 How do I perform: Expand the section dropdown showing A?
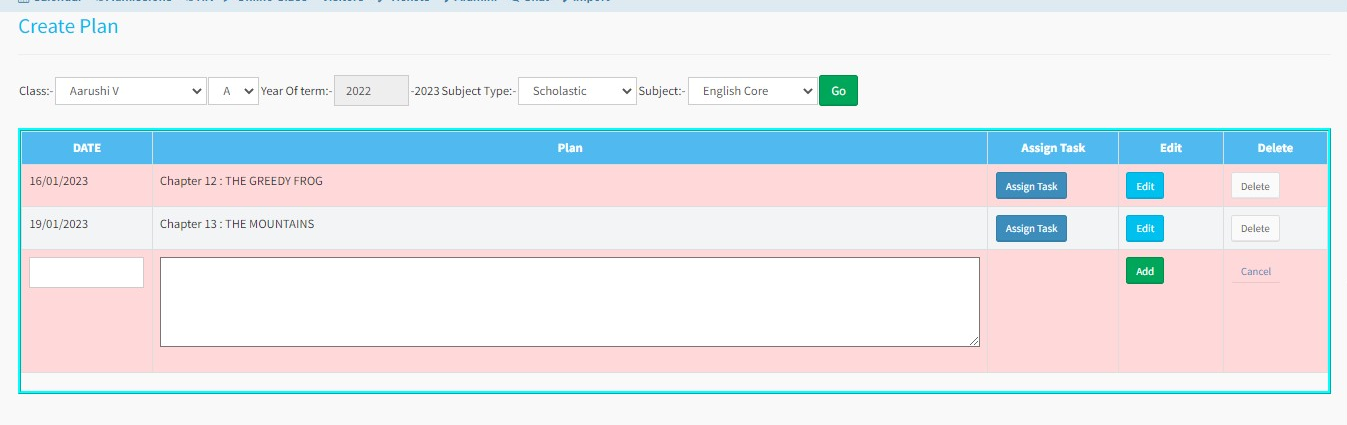coord(233,91)
